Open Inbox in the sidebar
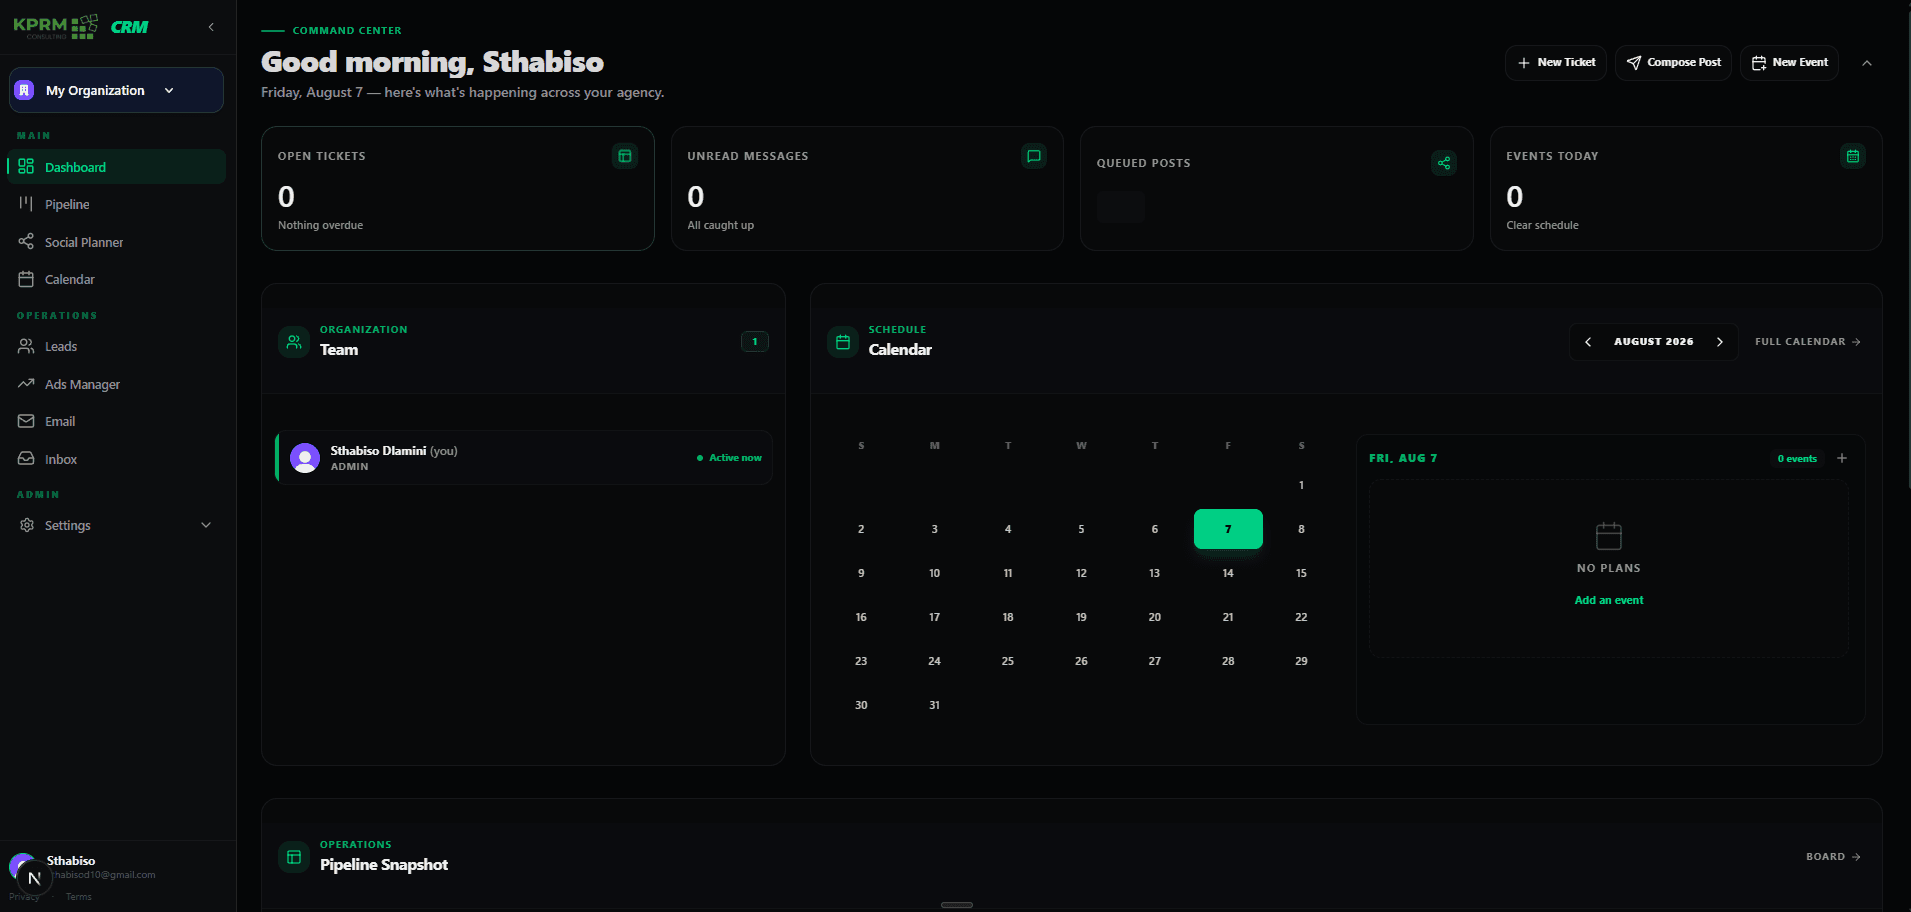The image size is (1911, 912). coord(116,459)
